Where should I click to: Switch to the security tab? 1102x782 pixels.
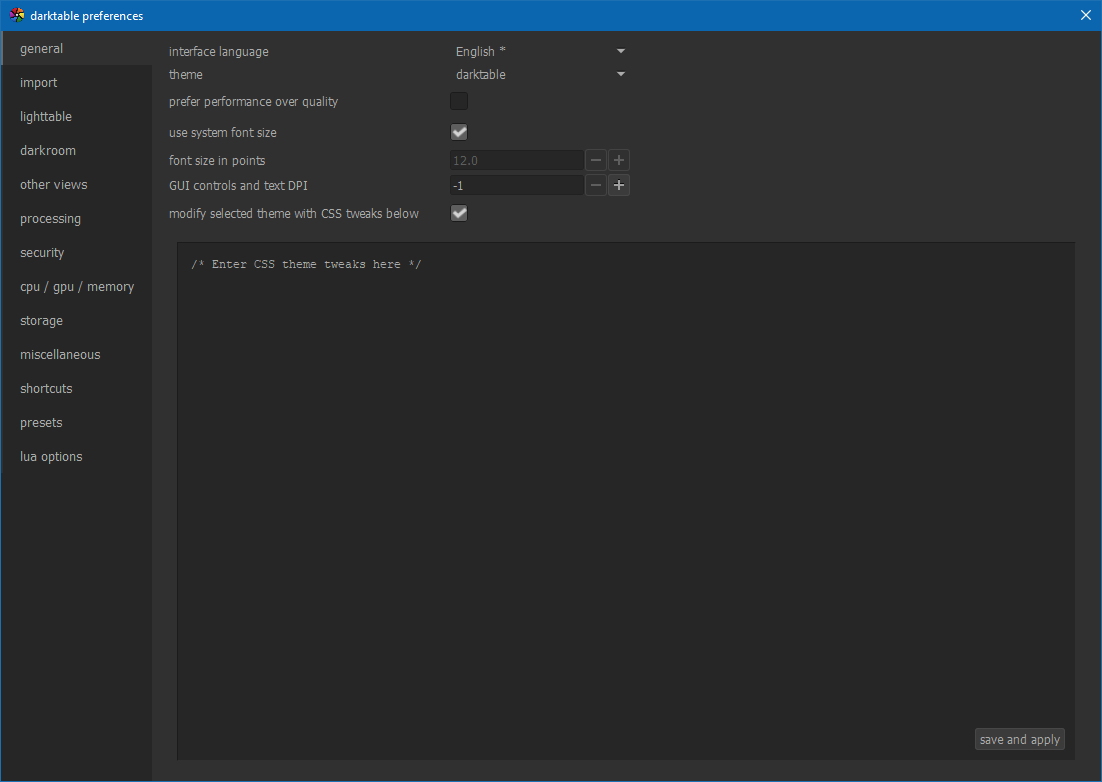tap(76, 252)
